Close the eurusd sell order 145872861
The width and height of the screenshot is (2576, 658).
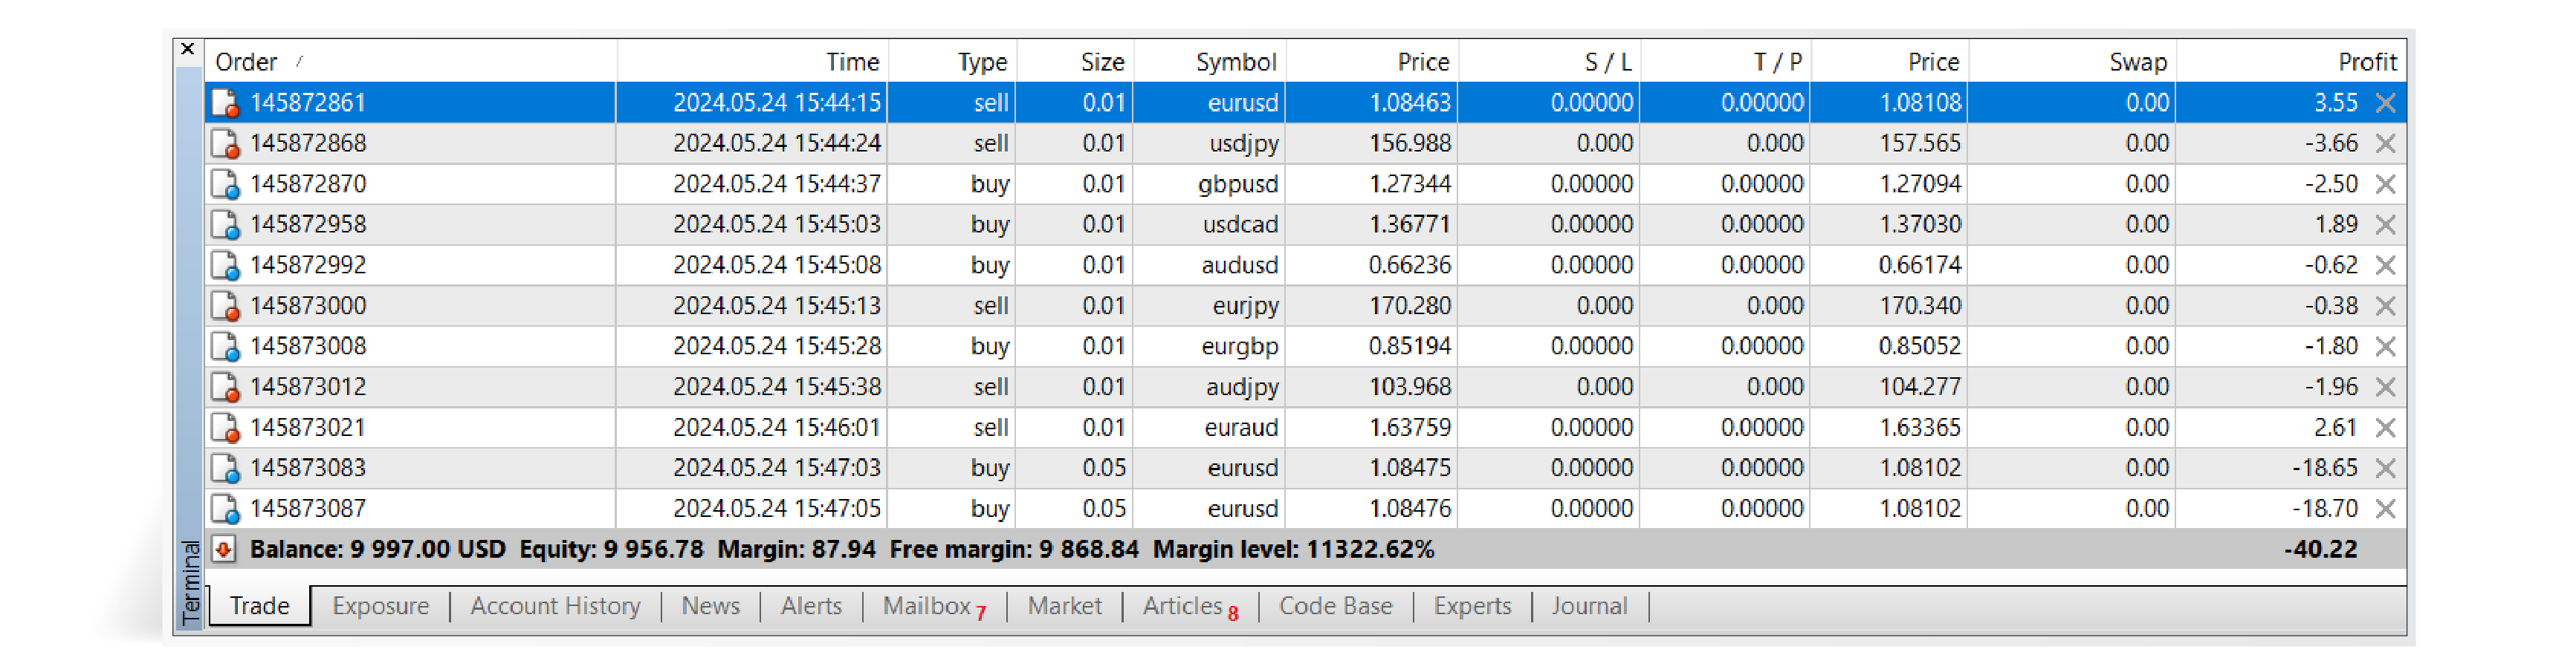(x=2385, y=103)
